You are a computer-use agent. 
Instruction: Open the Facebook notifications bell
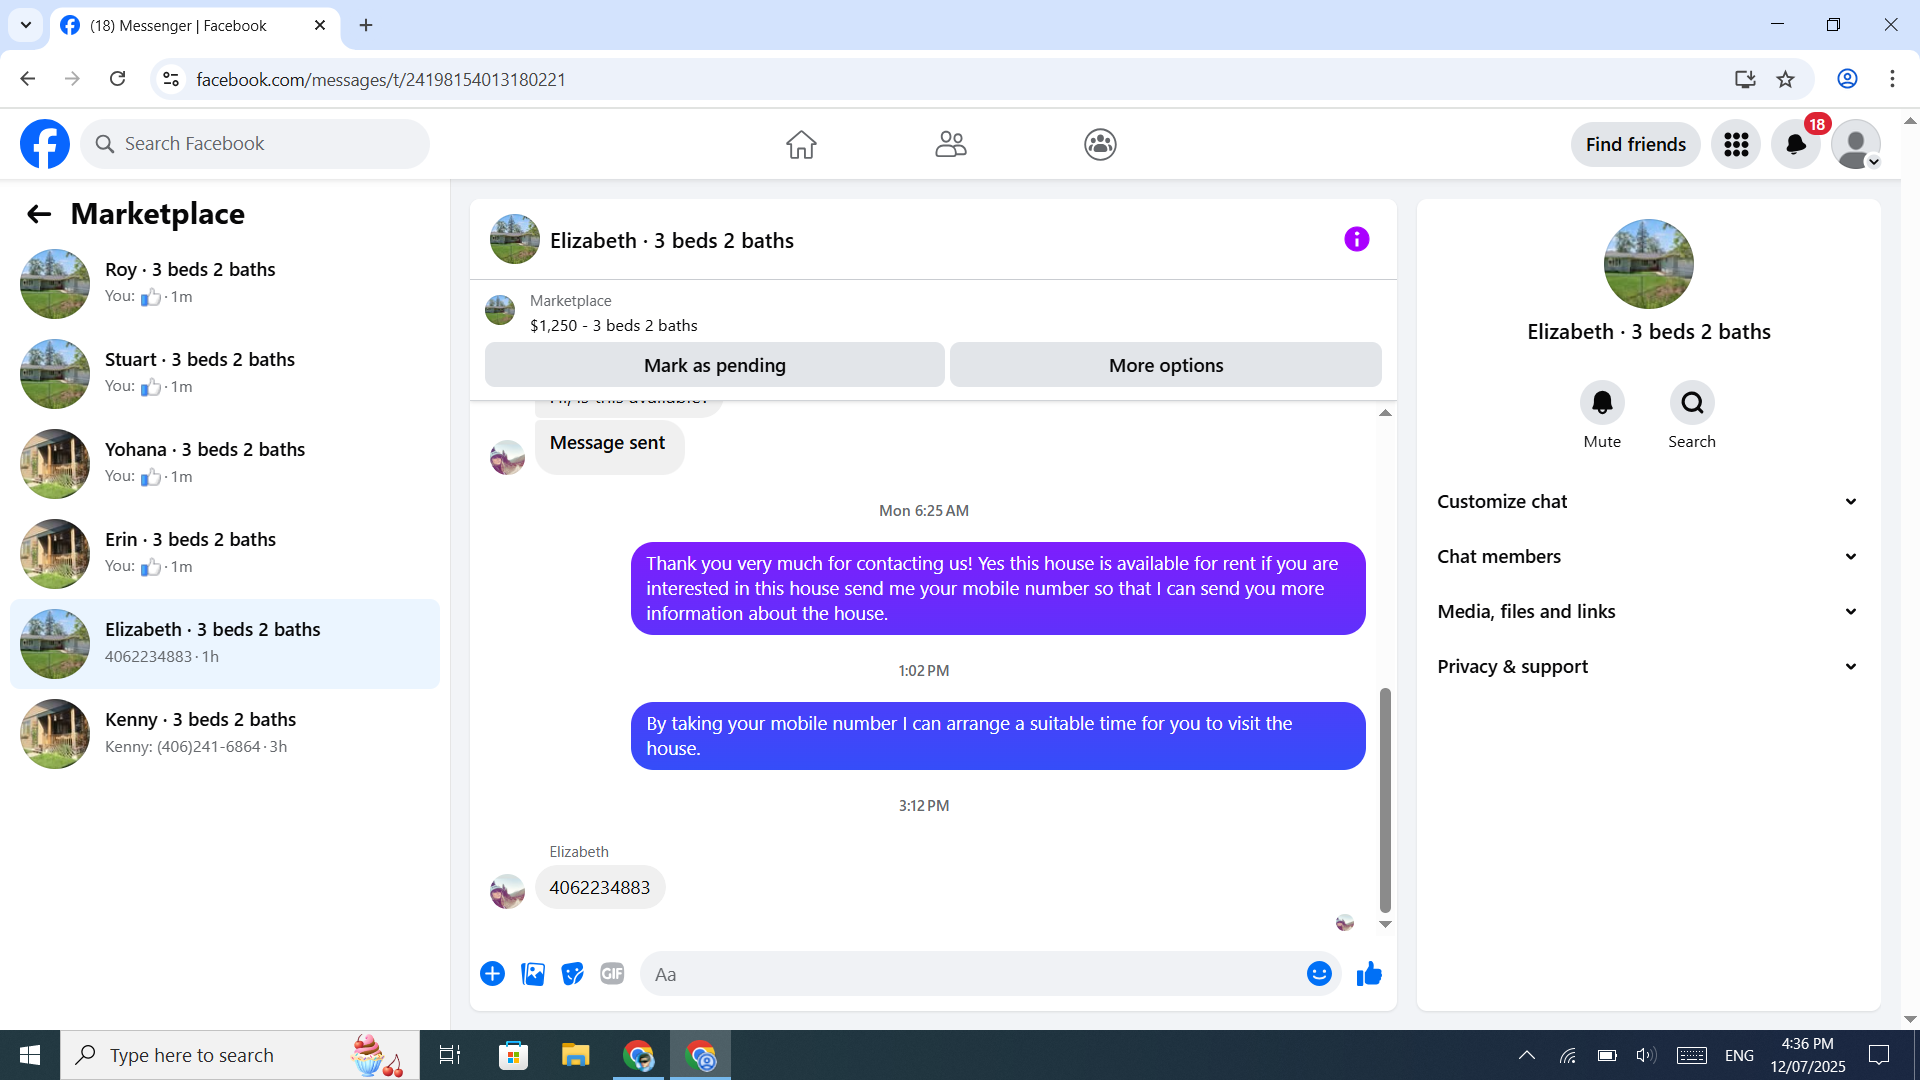pyautogui.click(x=1796, y=145)
